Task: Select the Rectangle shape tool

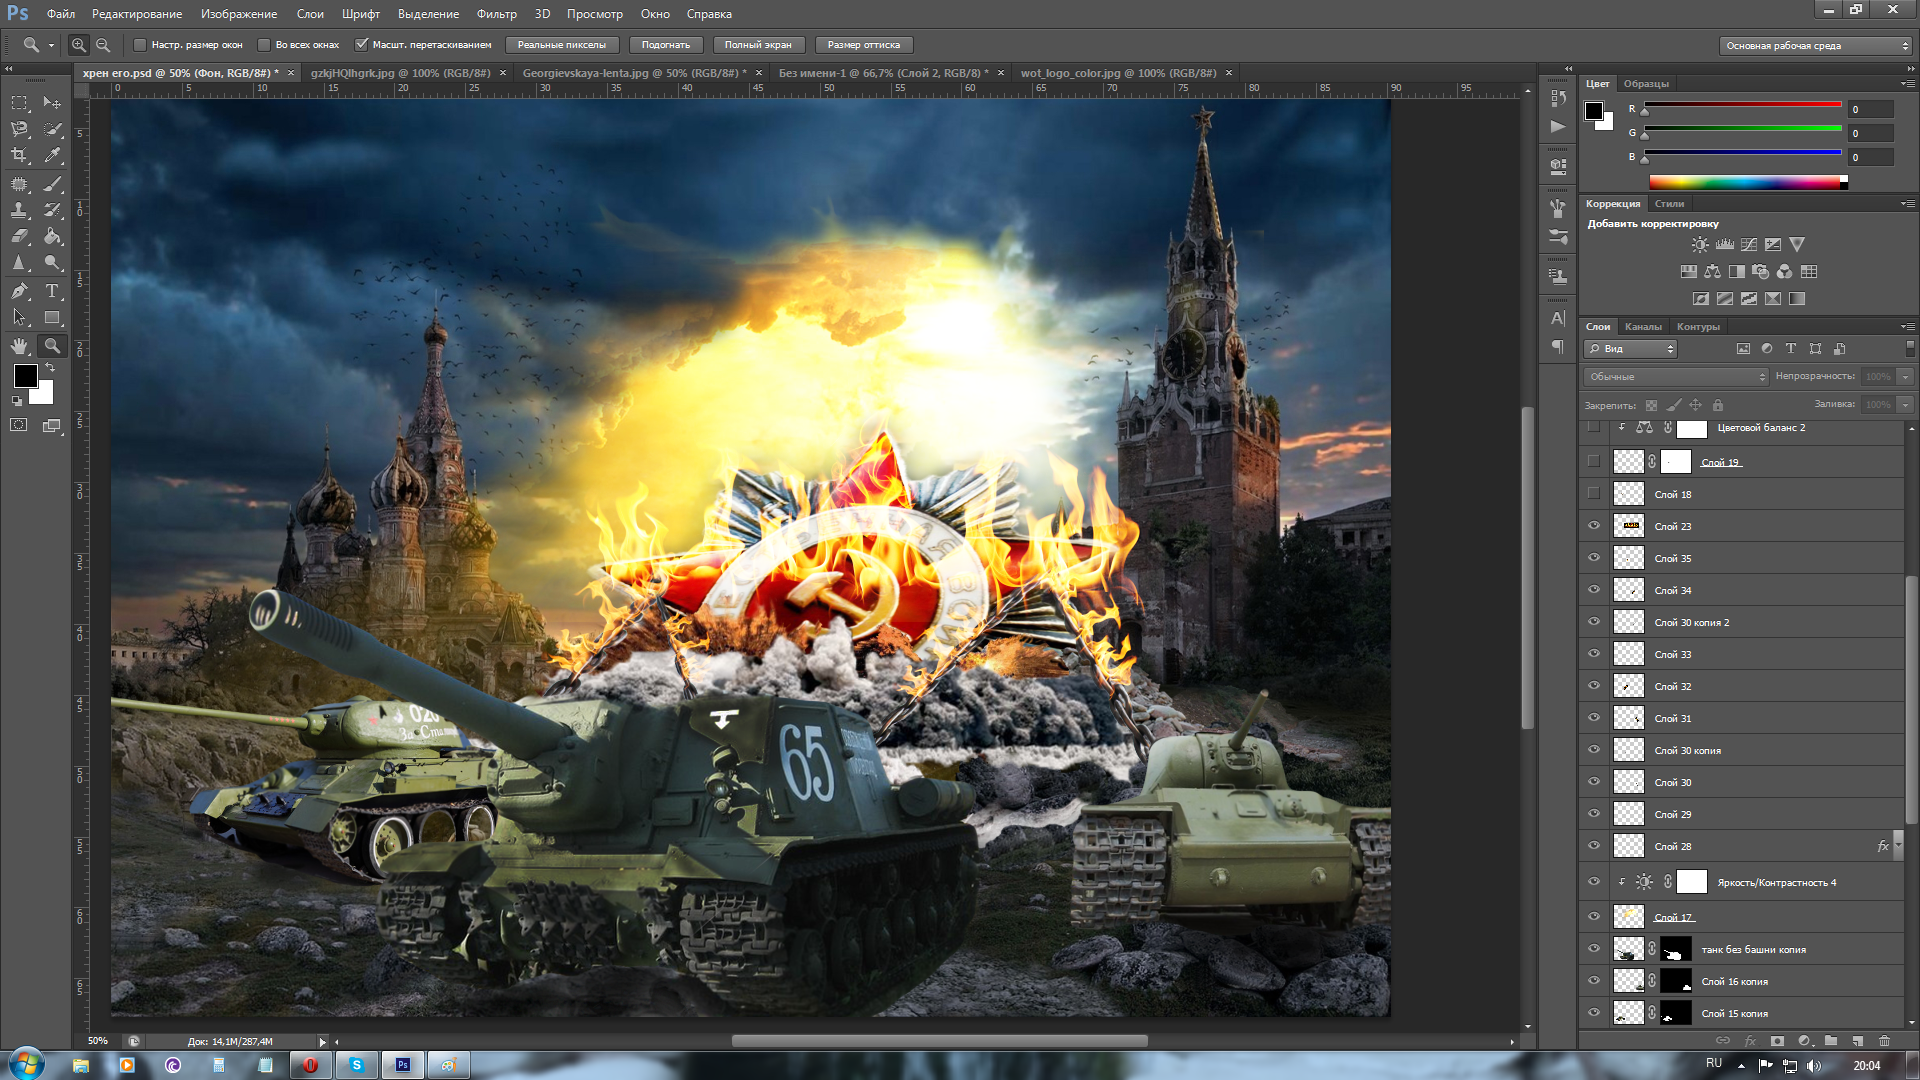Action: [53, 317]
